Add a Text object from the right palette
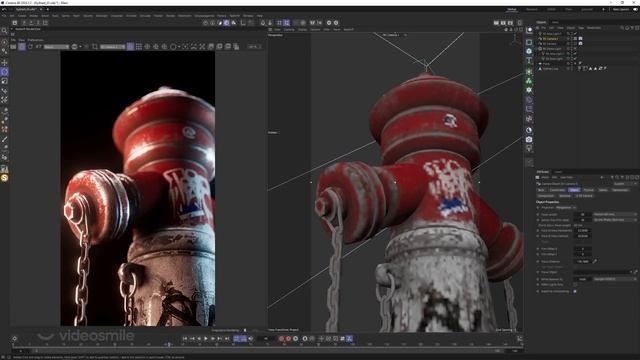Image resolution: width=640 pixels, height=360 pixels. tap(529, 60)
